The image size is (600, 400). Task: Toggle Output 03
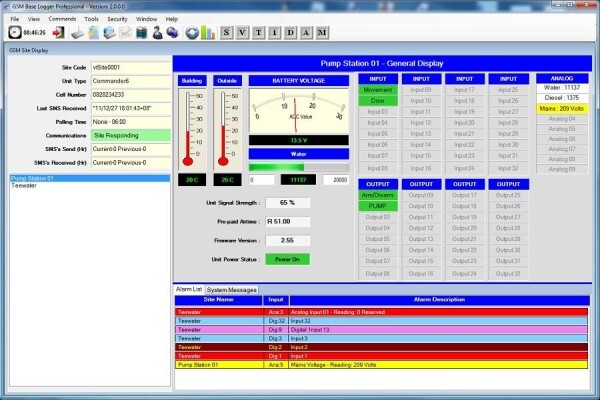[378, 217]
